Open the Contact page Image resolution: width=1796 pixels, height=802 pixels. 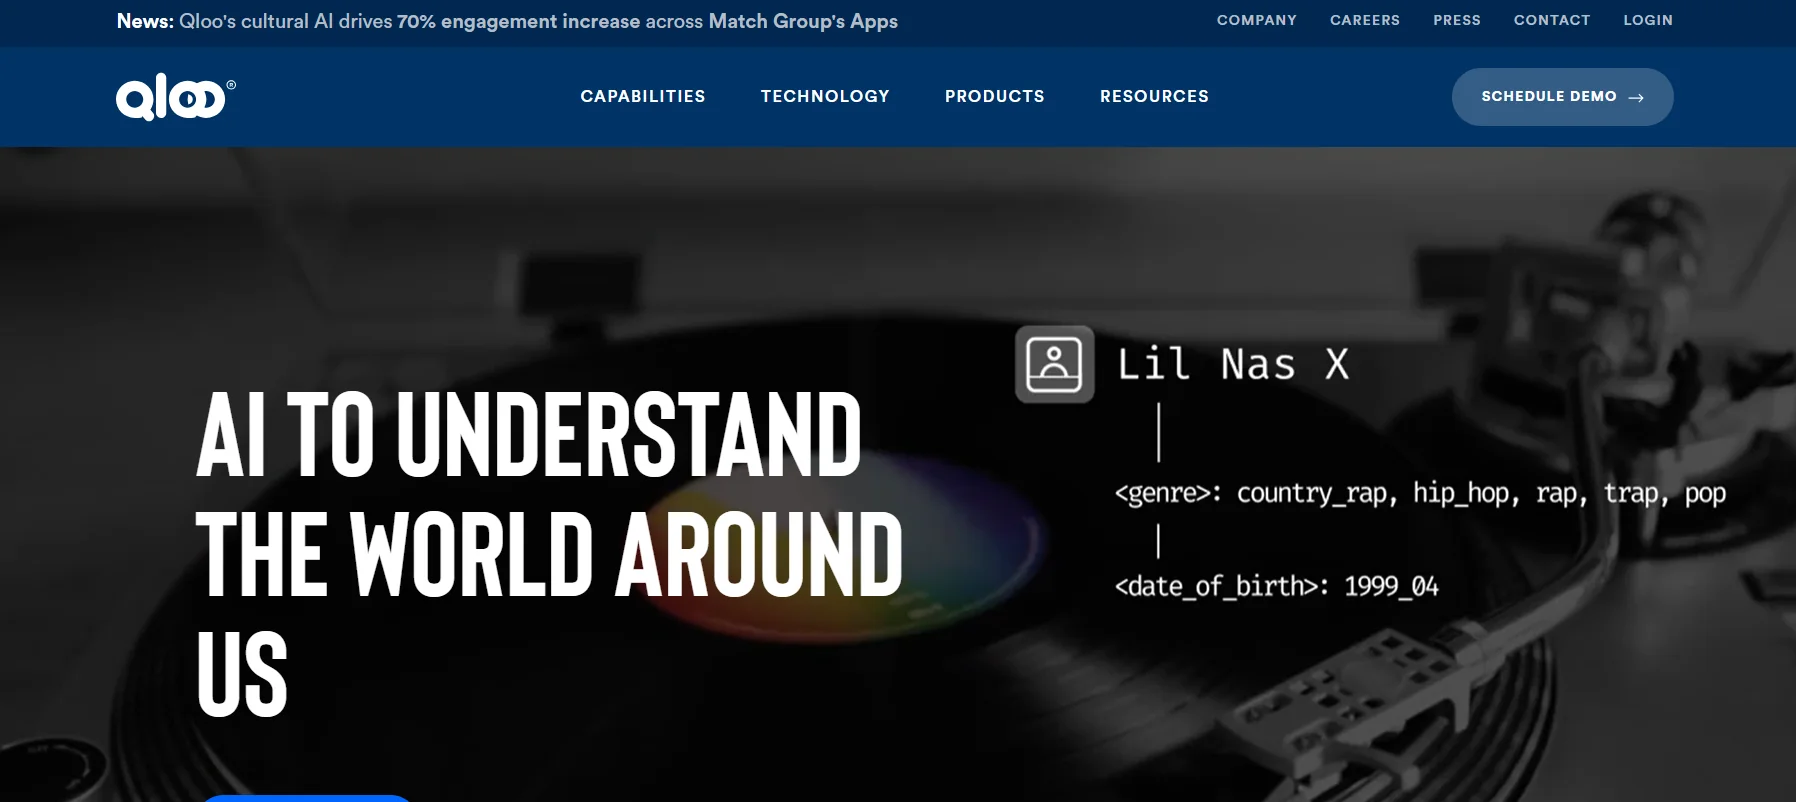coord(1552,20)
